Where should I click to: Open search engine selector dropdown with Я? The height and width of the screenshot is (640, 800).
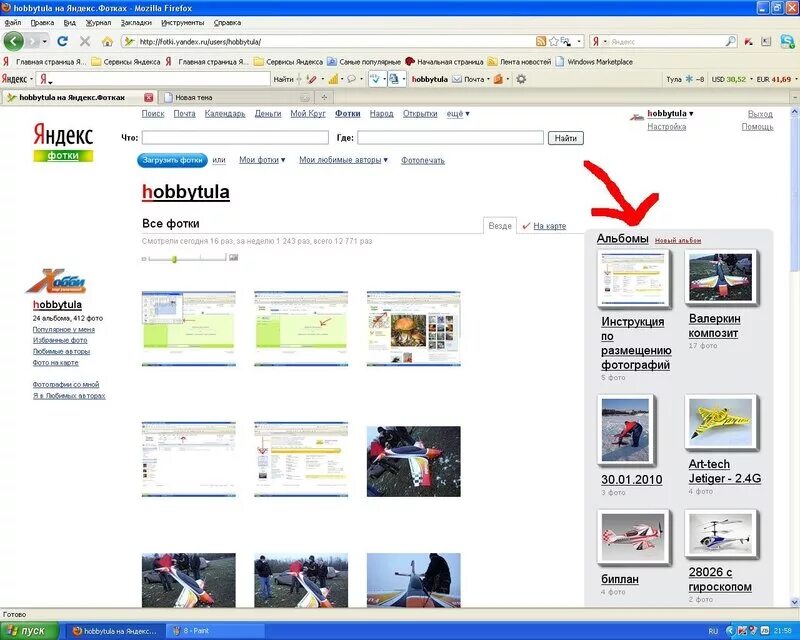pyautogui.click(x=599, y=41)
